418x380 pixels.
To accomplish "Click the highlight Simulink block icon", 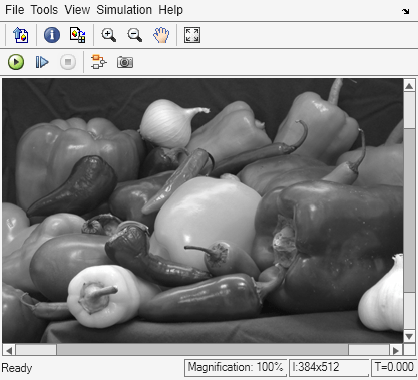I will pyautogui.click(x=99, y=62).
